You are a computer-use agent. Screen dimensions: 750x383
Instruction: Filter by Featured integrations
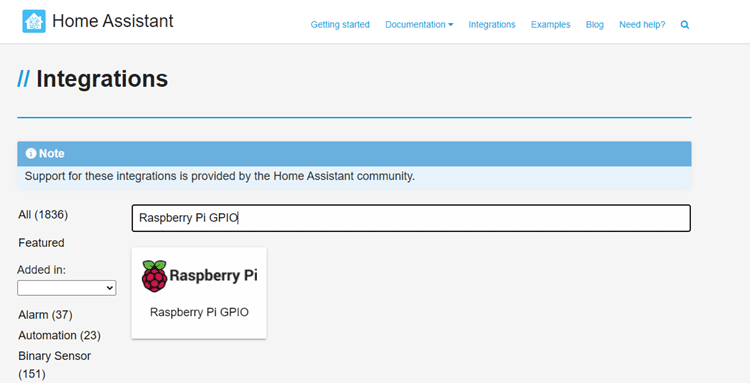coord(41,243)
